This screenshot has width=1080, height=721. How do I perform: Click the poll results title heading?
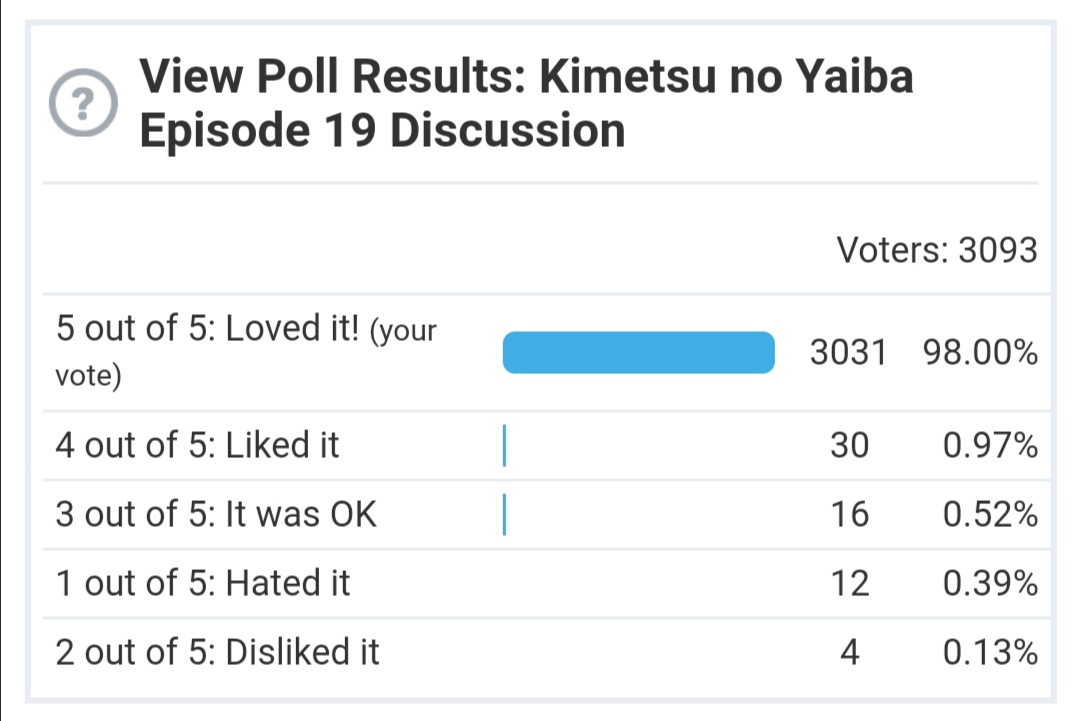(x=526, y=103)
